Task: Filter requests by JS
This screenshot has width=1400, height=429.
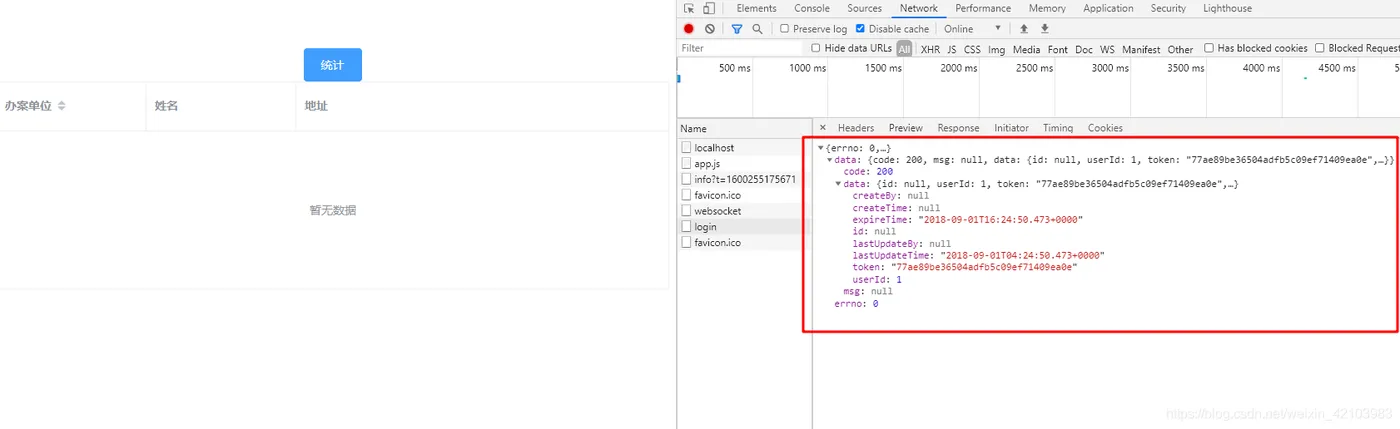Action: coord(952,49)
